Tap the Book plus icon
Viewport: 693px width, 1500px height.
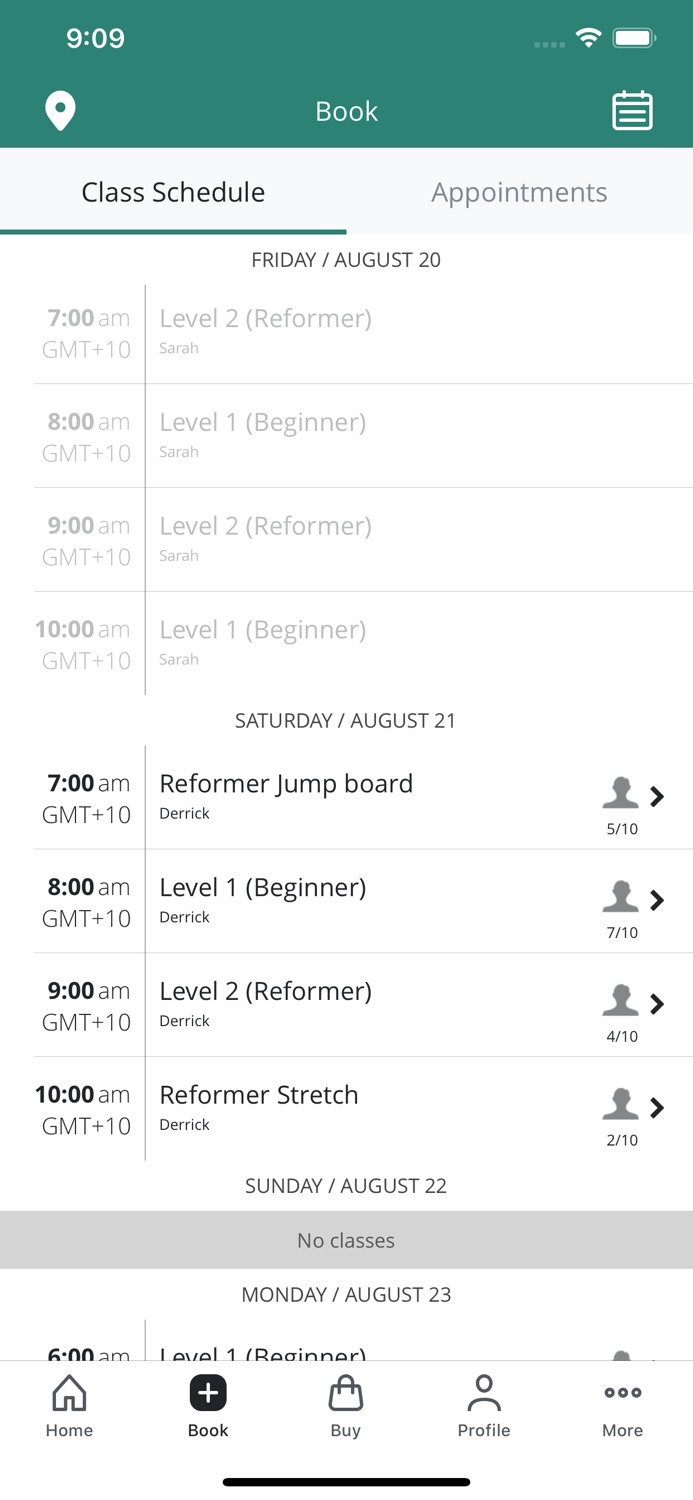[208, 1393]
